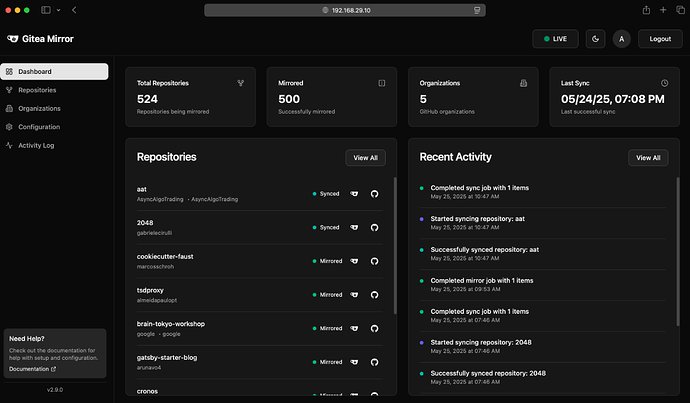Open the Configuration section

click(39, 127)
